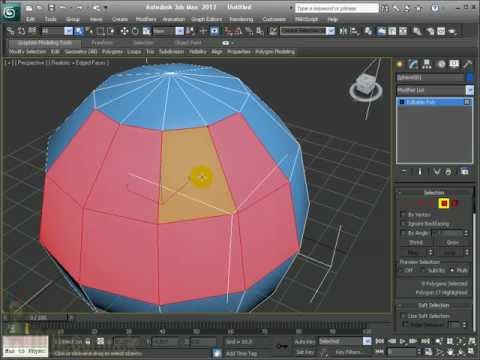Open the Customize menu
The width and height of the screenshot is (480, 360).
pos(274,19)
